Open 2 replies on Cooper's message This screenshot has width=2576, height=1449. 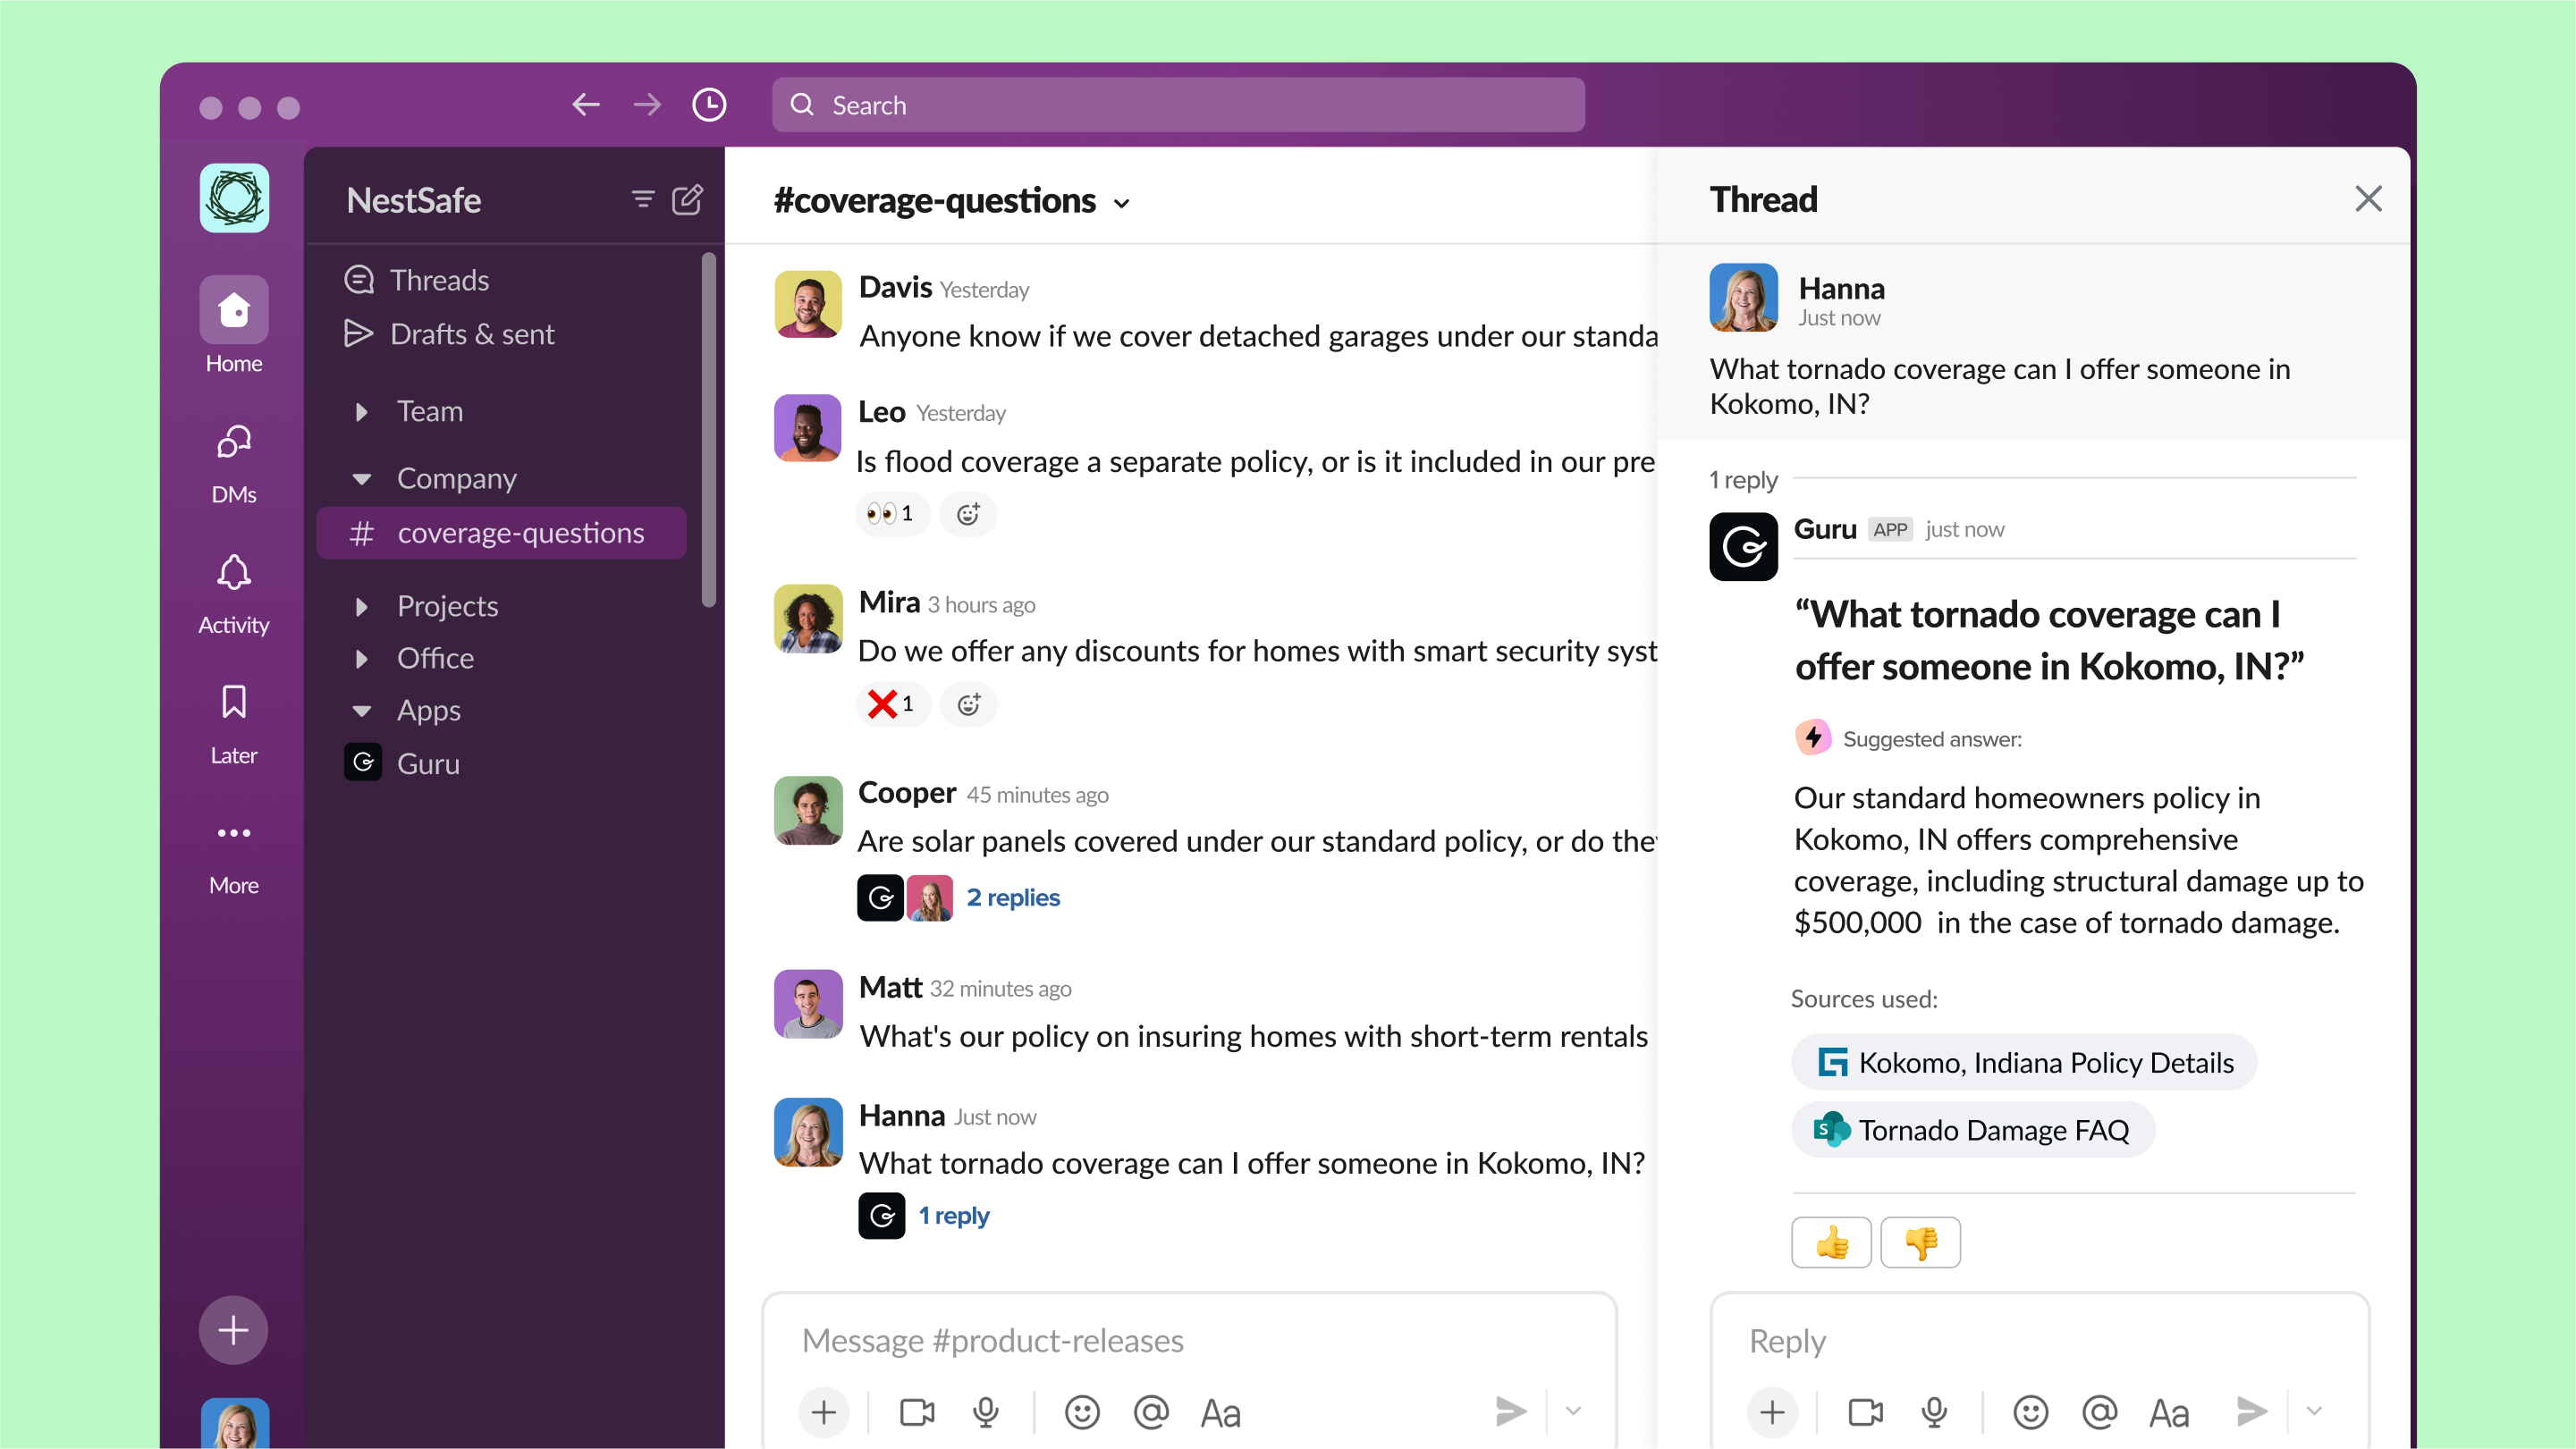click(1012, 897)
